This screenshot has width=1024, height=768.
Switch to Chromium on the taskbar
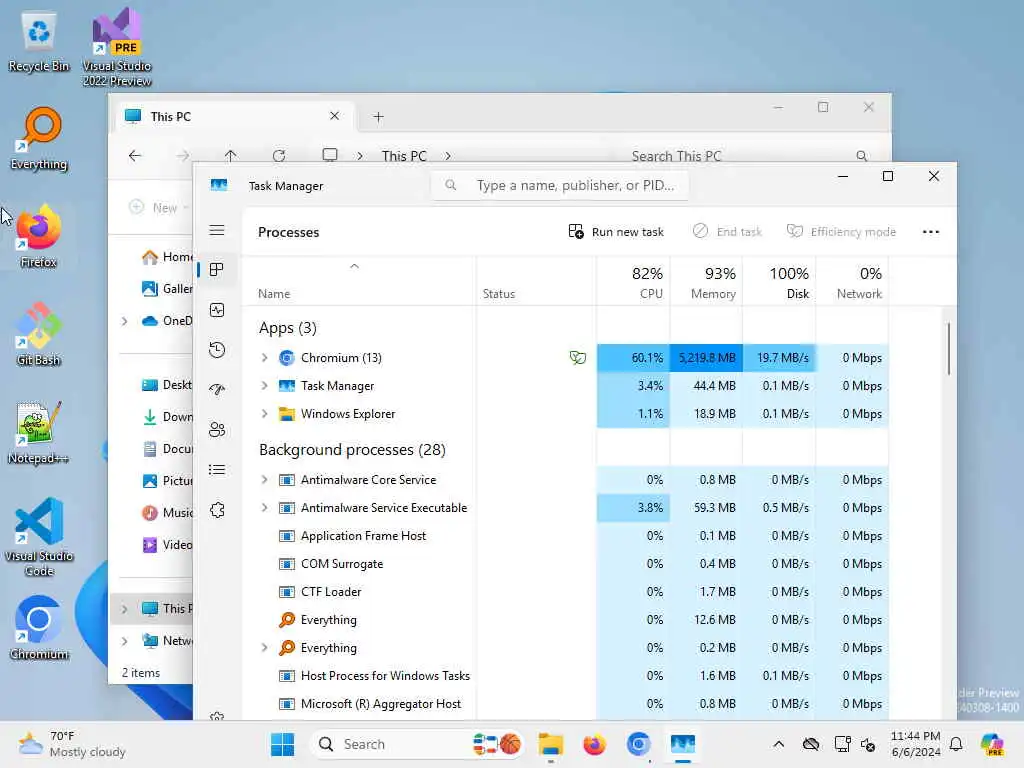[638, 744]
